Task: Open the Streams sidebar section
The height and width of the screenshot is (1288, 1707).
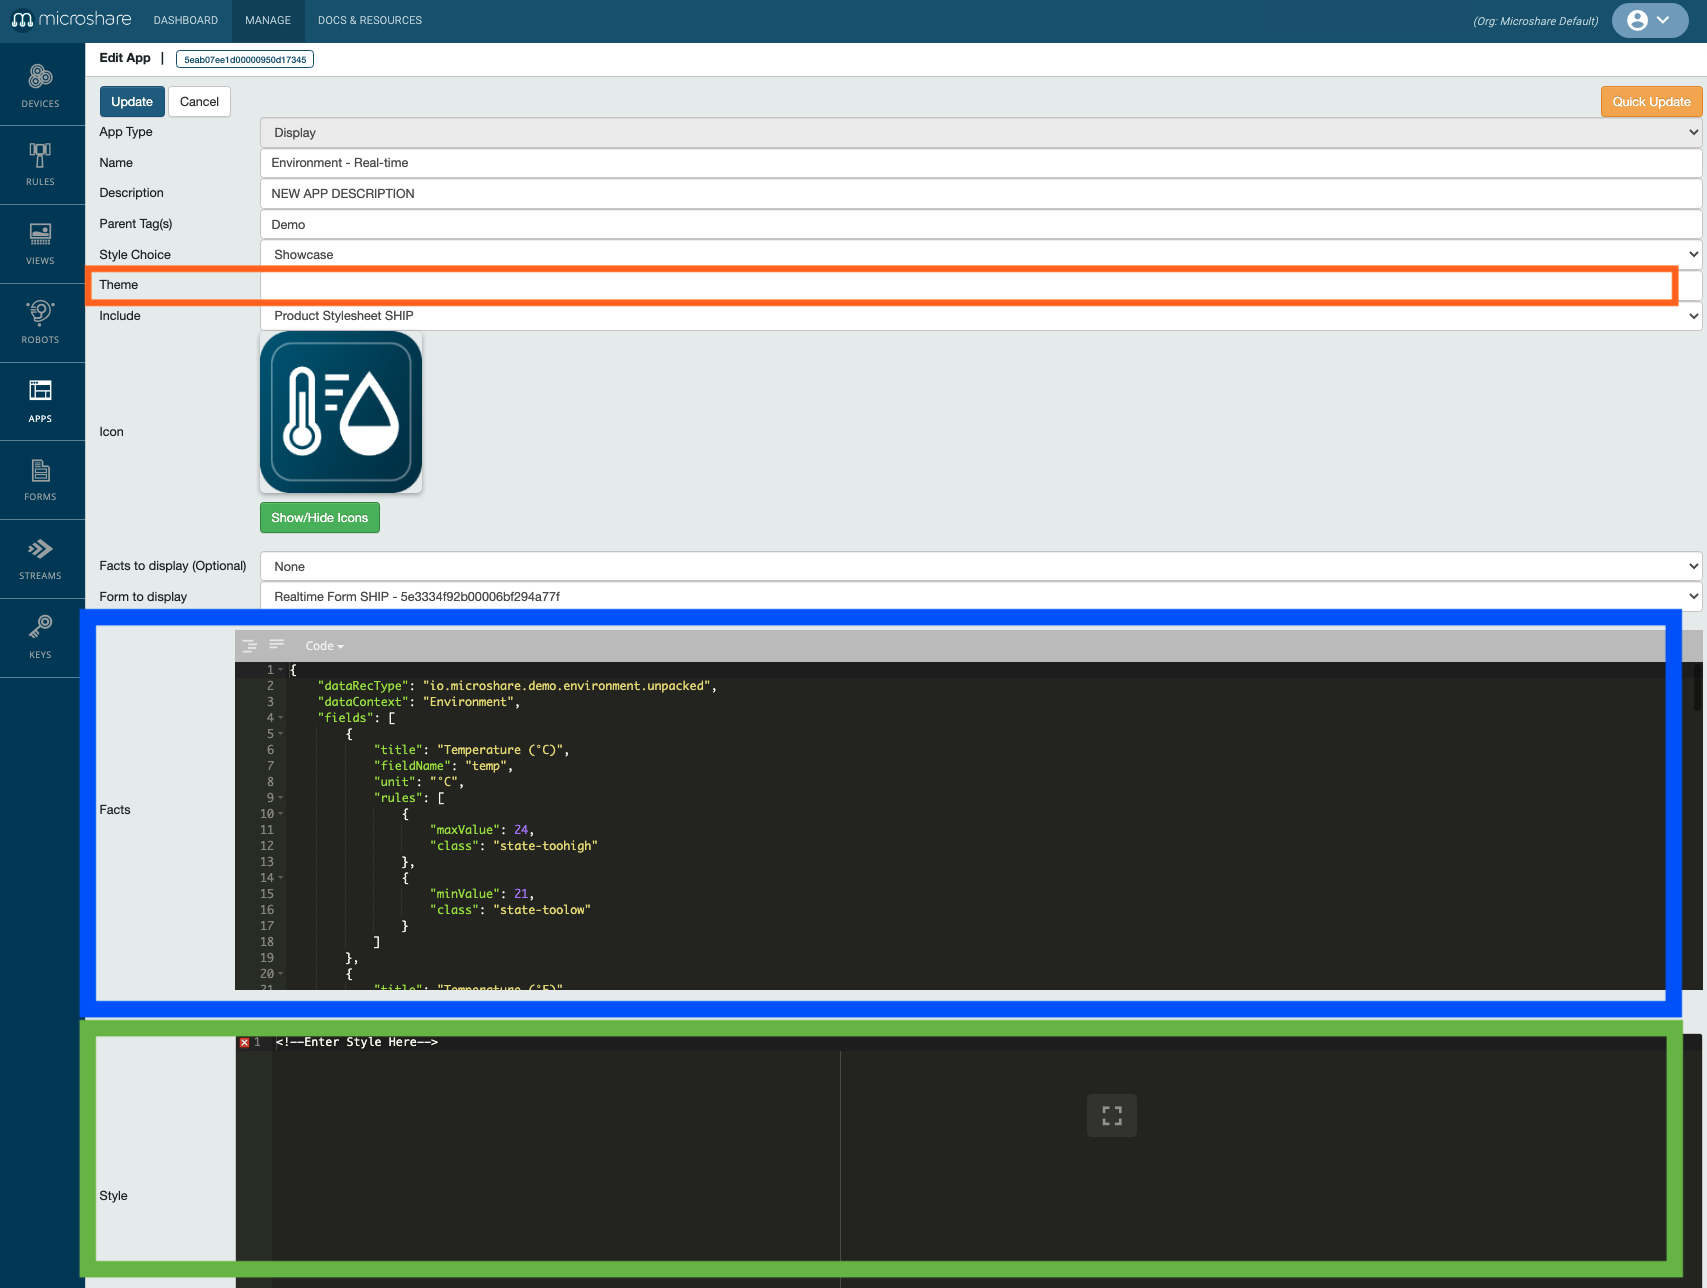Action: click(40, 559)
